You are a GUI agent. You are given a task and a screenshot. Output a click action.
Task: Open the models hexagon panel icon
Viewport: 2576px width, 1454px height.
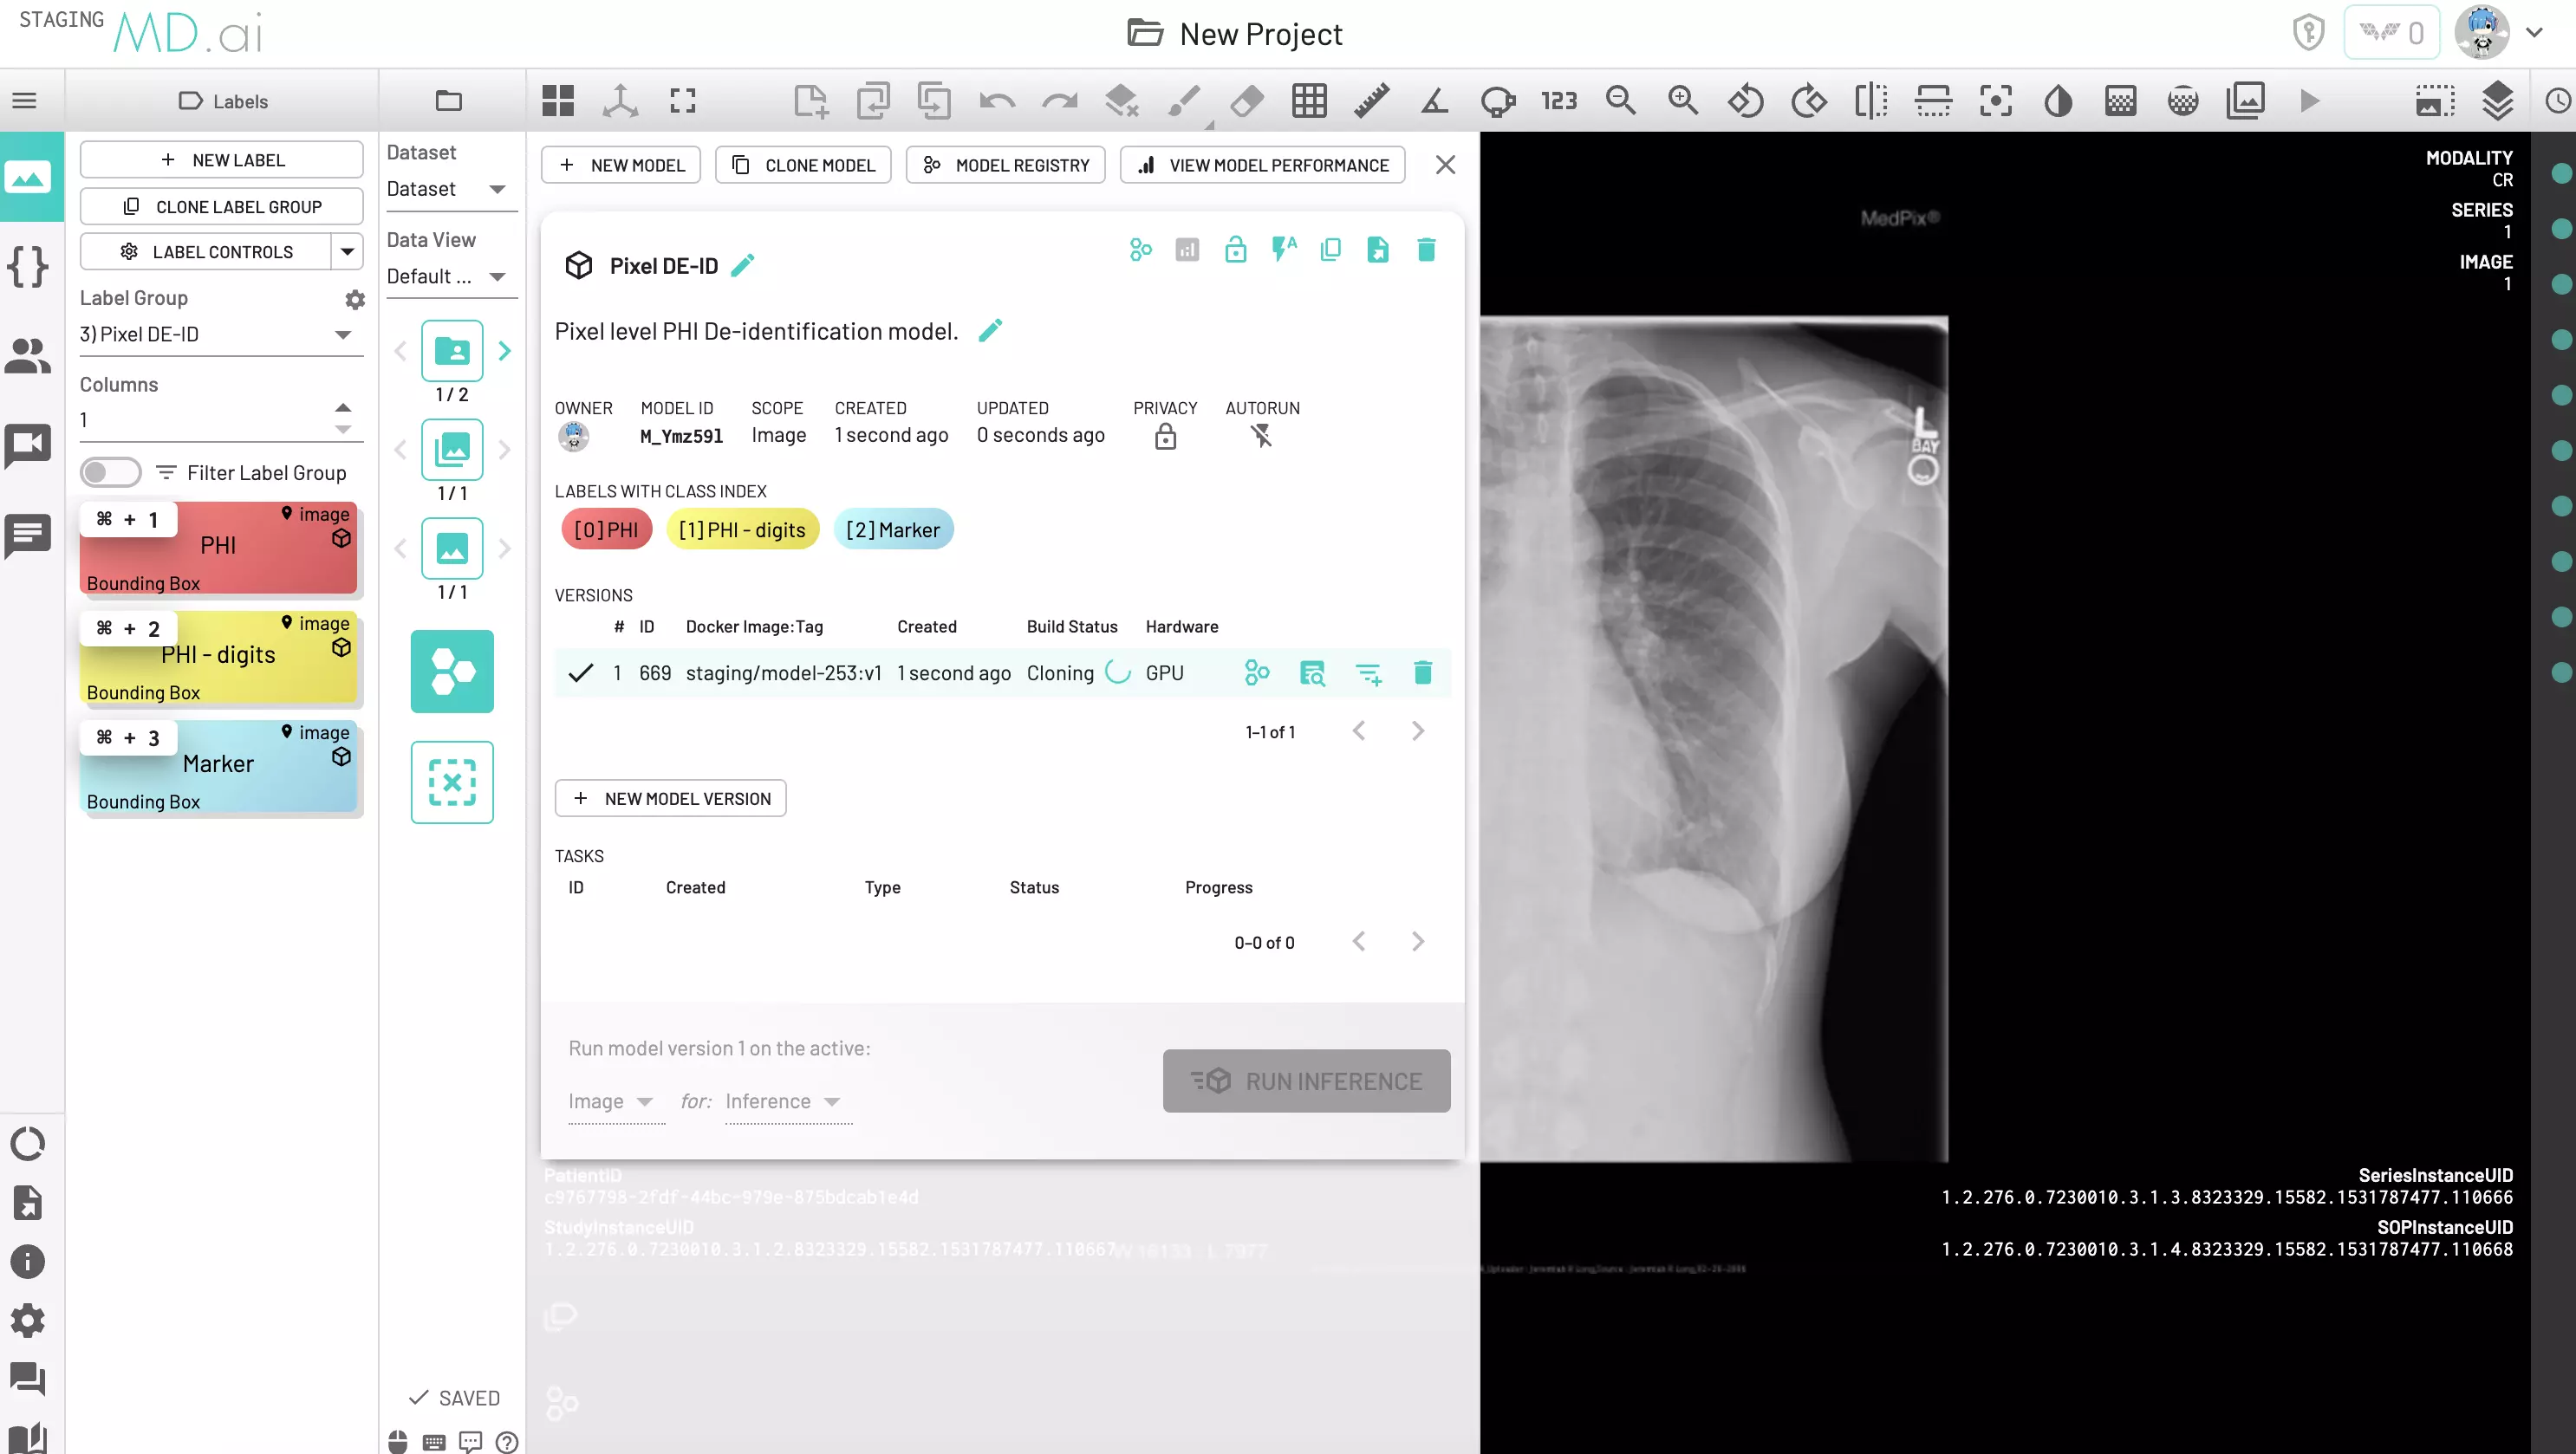tap(452, 671)
